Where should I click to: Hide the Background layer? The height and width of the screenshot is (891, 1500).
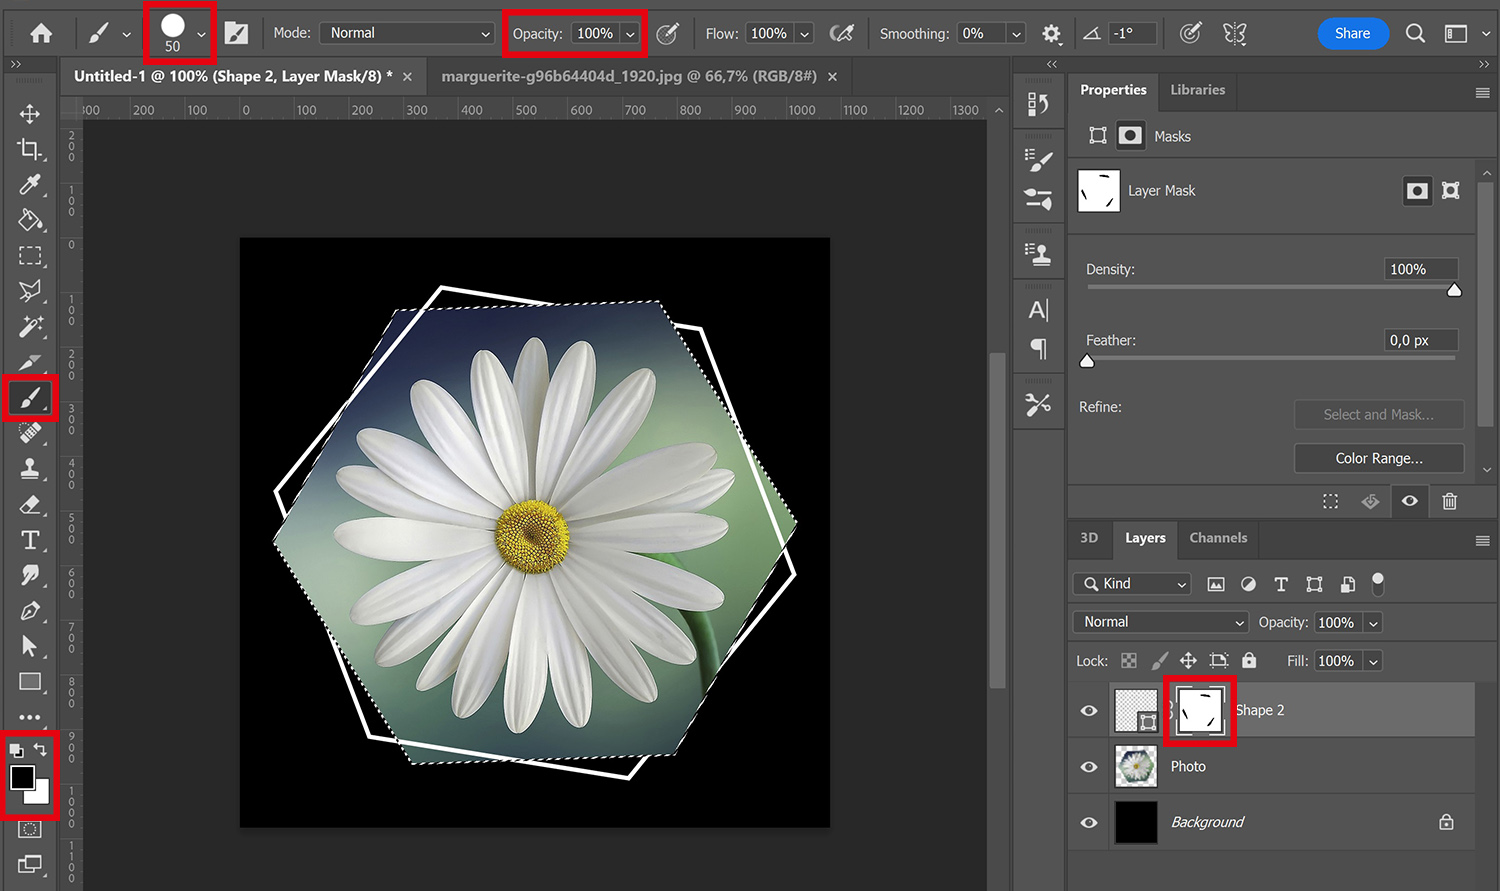coord(1088,822)
